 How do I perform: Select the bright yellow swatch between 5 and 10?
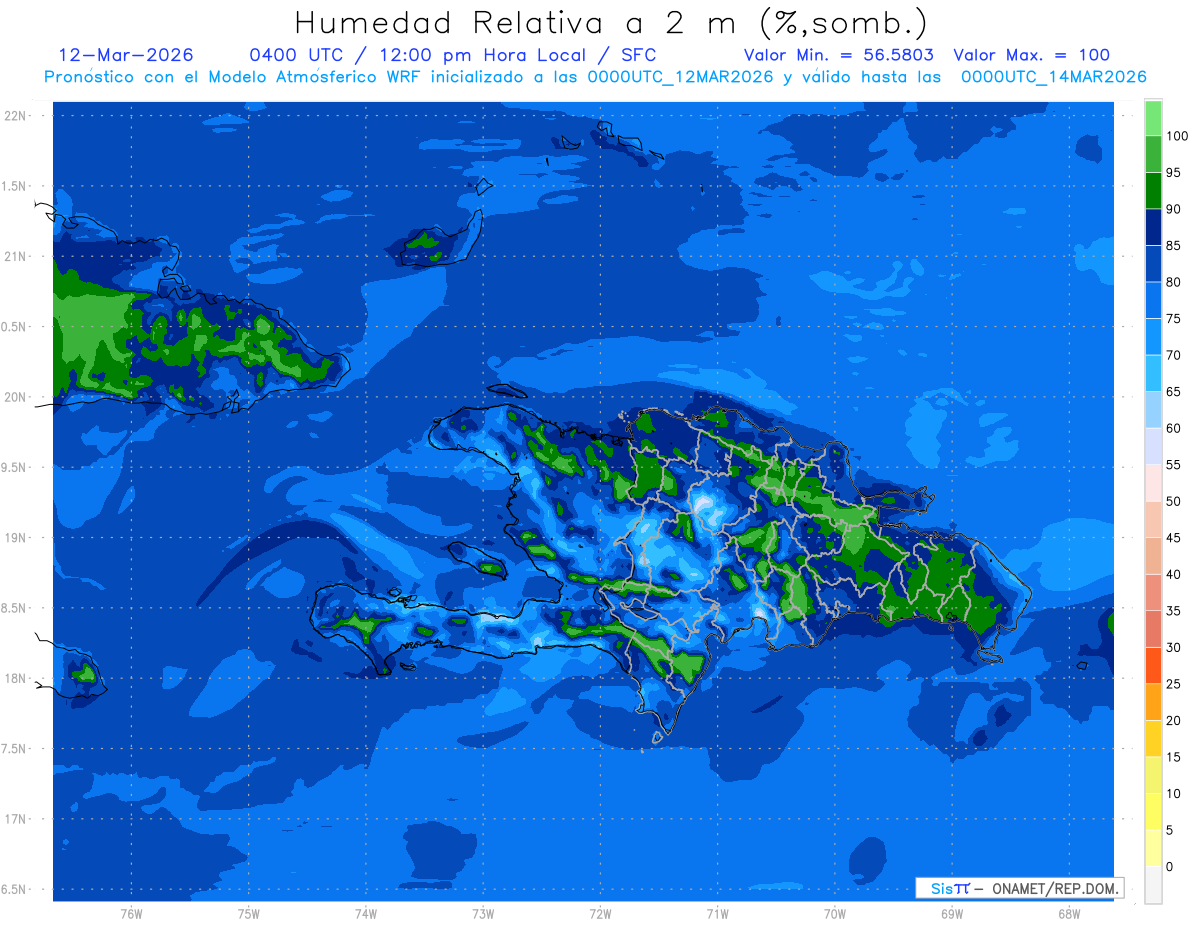pyautogui.click(x=1153, y=812)
